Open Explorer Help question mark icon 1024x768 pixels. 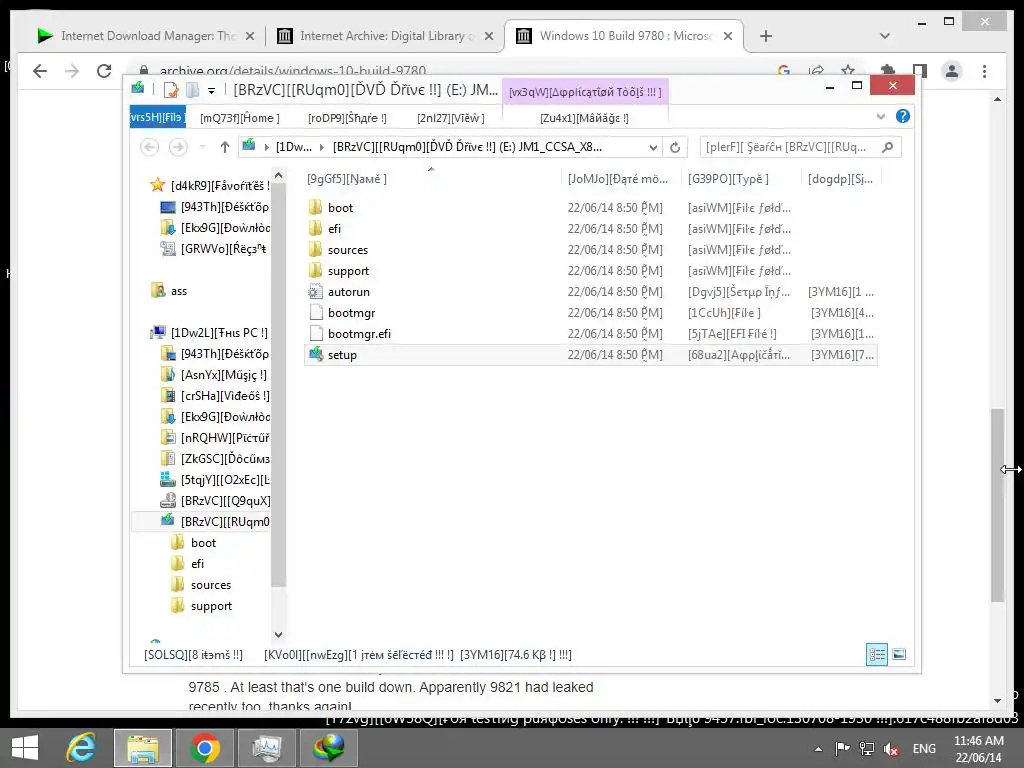903,116
